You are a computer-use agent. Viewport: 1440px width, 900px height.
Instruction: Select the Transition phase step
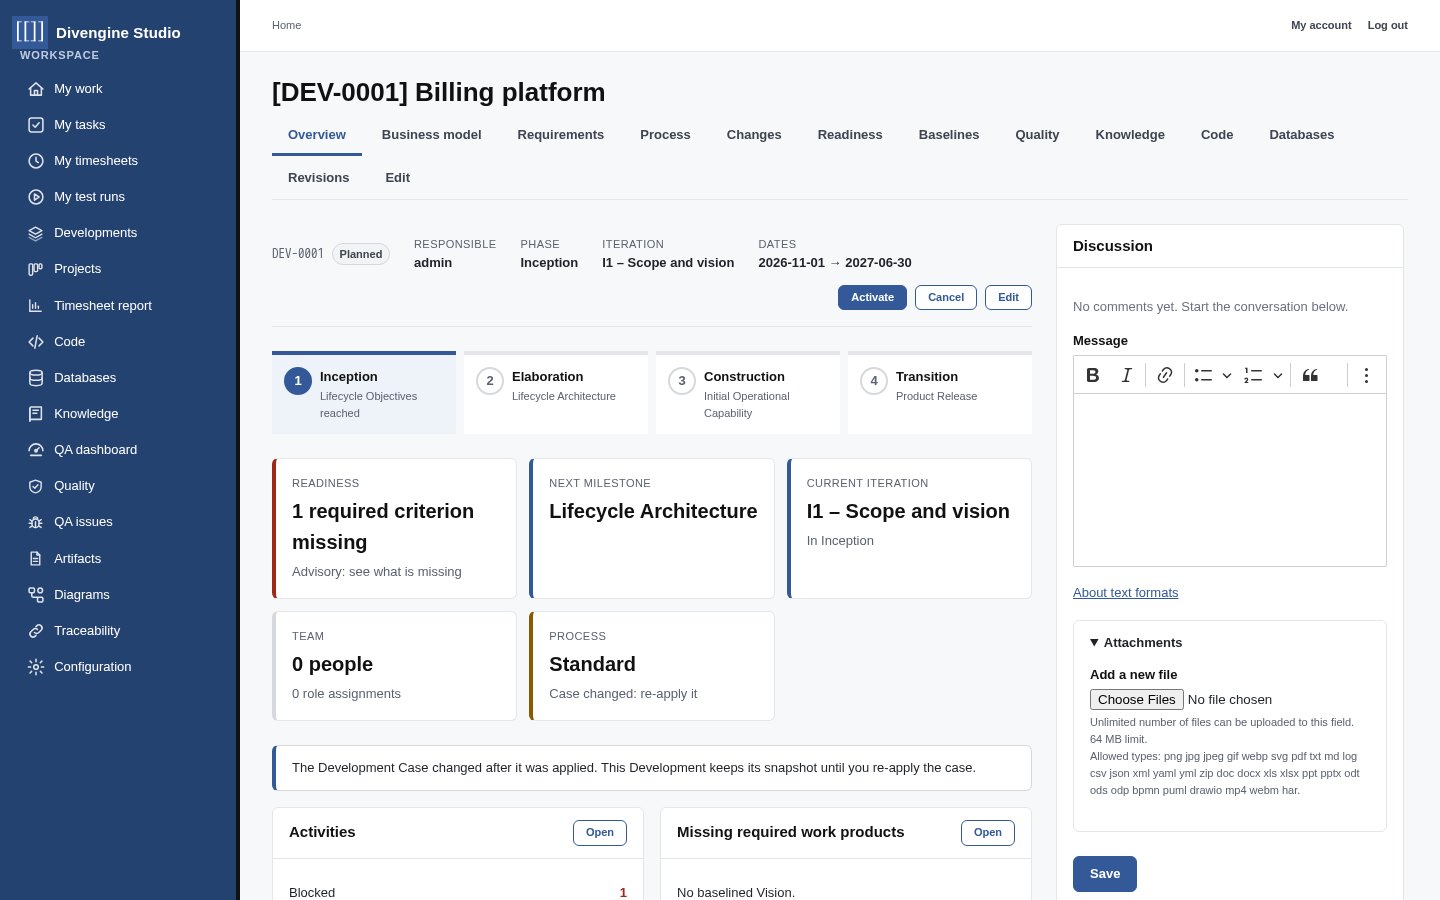click(940, 393)
